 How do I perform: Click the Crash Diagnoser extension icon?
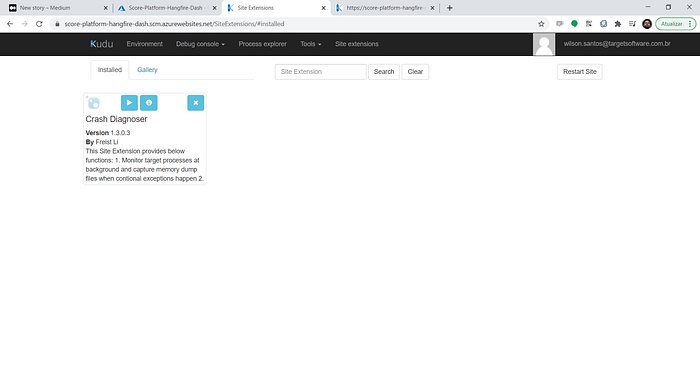pos(93,103)
